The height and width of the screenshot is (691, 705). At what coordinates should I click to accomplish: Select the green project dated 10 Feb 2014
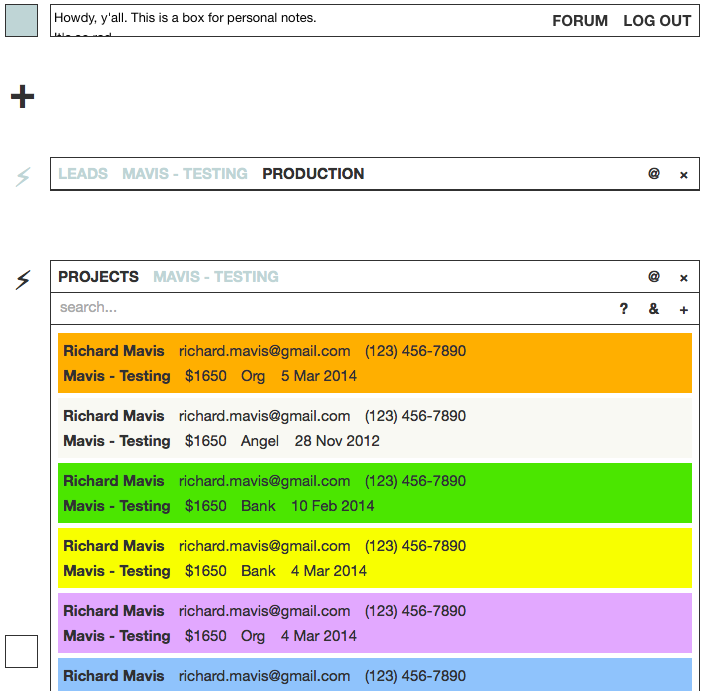374,493
